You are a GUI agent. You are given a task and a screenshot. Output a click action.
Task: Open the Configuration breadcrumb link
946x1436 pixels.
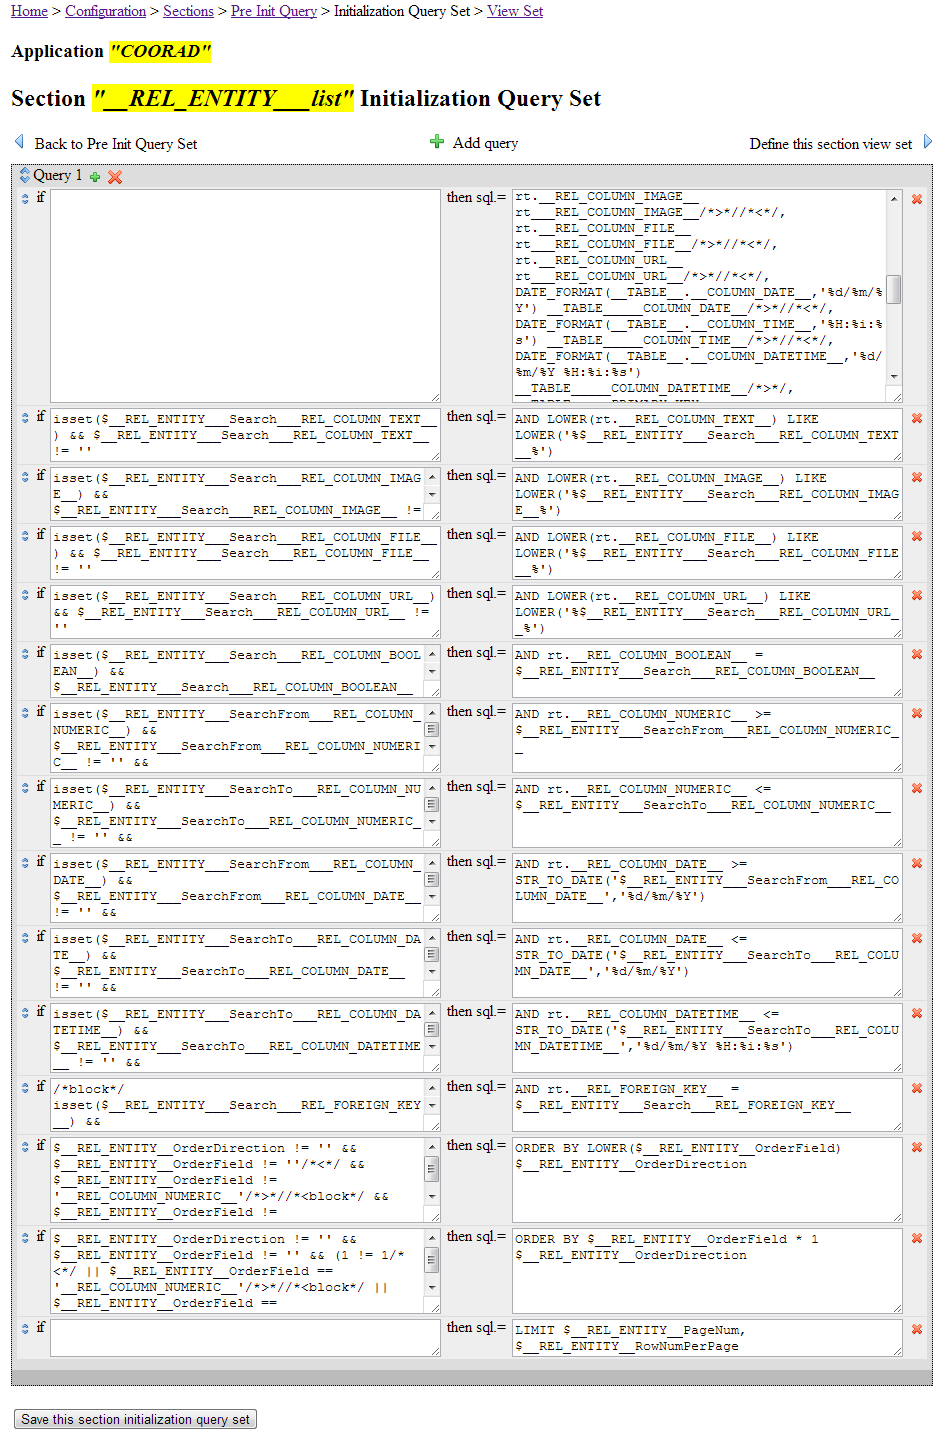(105, 11)
